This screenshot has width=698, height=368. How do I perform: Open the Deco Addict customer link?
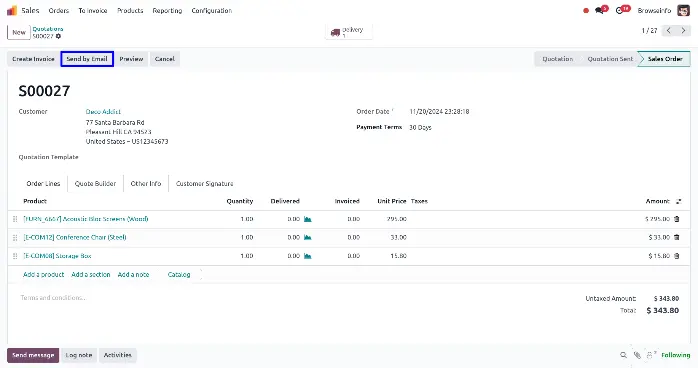[x=103, y=112]
